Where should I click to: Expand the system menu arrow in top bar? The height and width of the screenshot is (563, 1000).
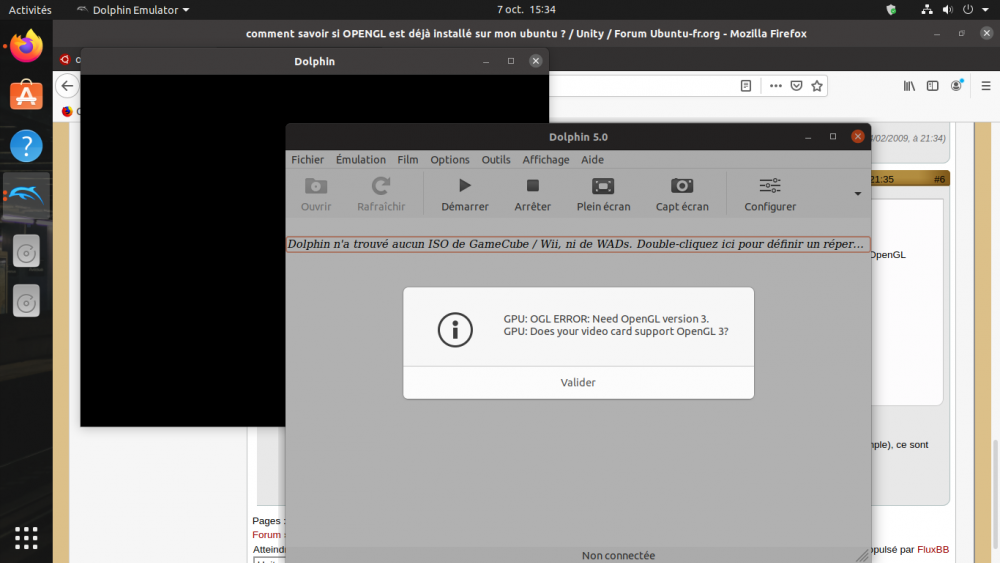(x=985, y=10)
